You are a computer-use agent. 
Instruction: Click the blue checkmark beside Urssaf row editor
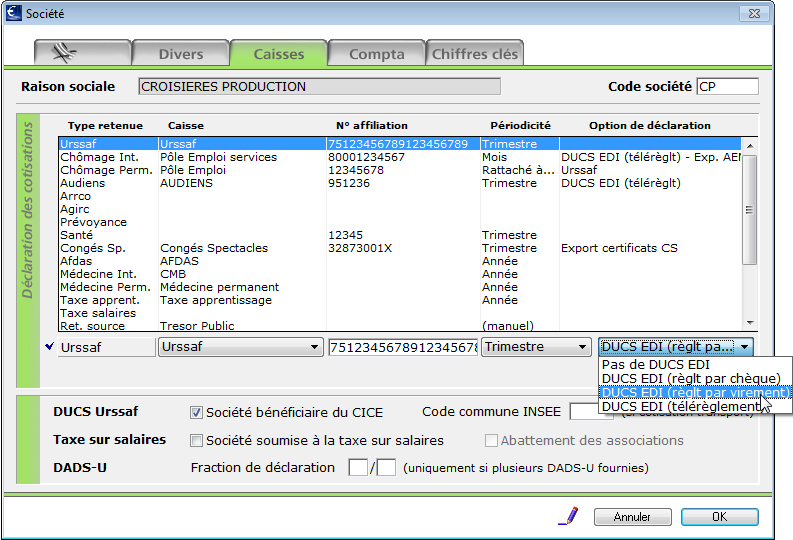tap(50, 346)
